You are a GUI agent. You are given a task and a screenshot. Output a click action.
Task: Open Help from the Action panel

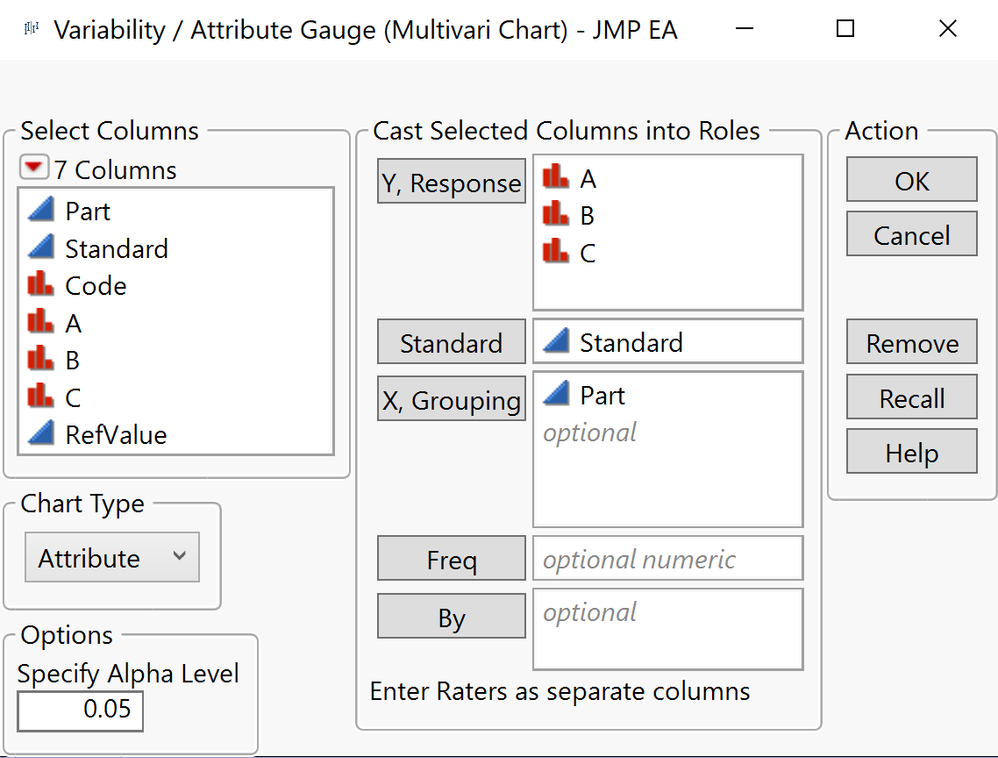pyautogui.click(x=911, y=451)
